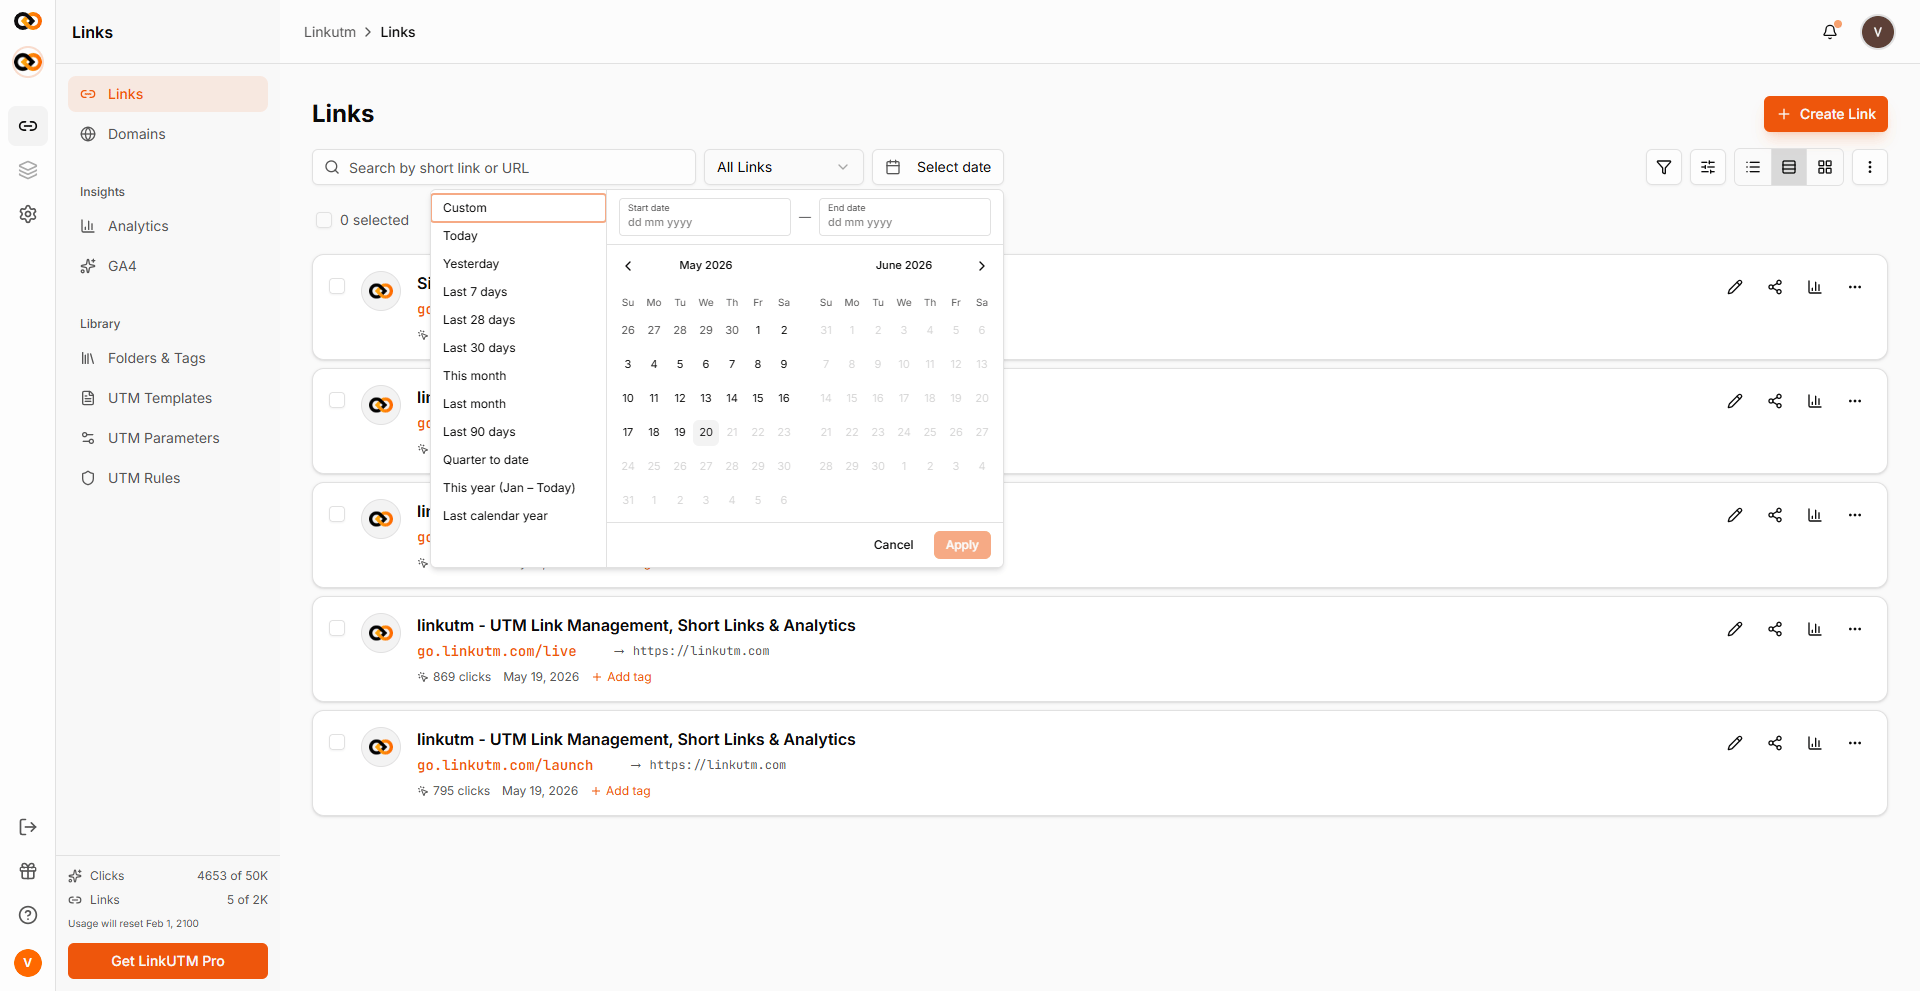Viewport: 1920px width, 991px height.
Task: Check the third link's checkbox
Action: 337,514
